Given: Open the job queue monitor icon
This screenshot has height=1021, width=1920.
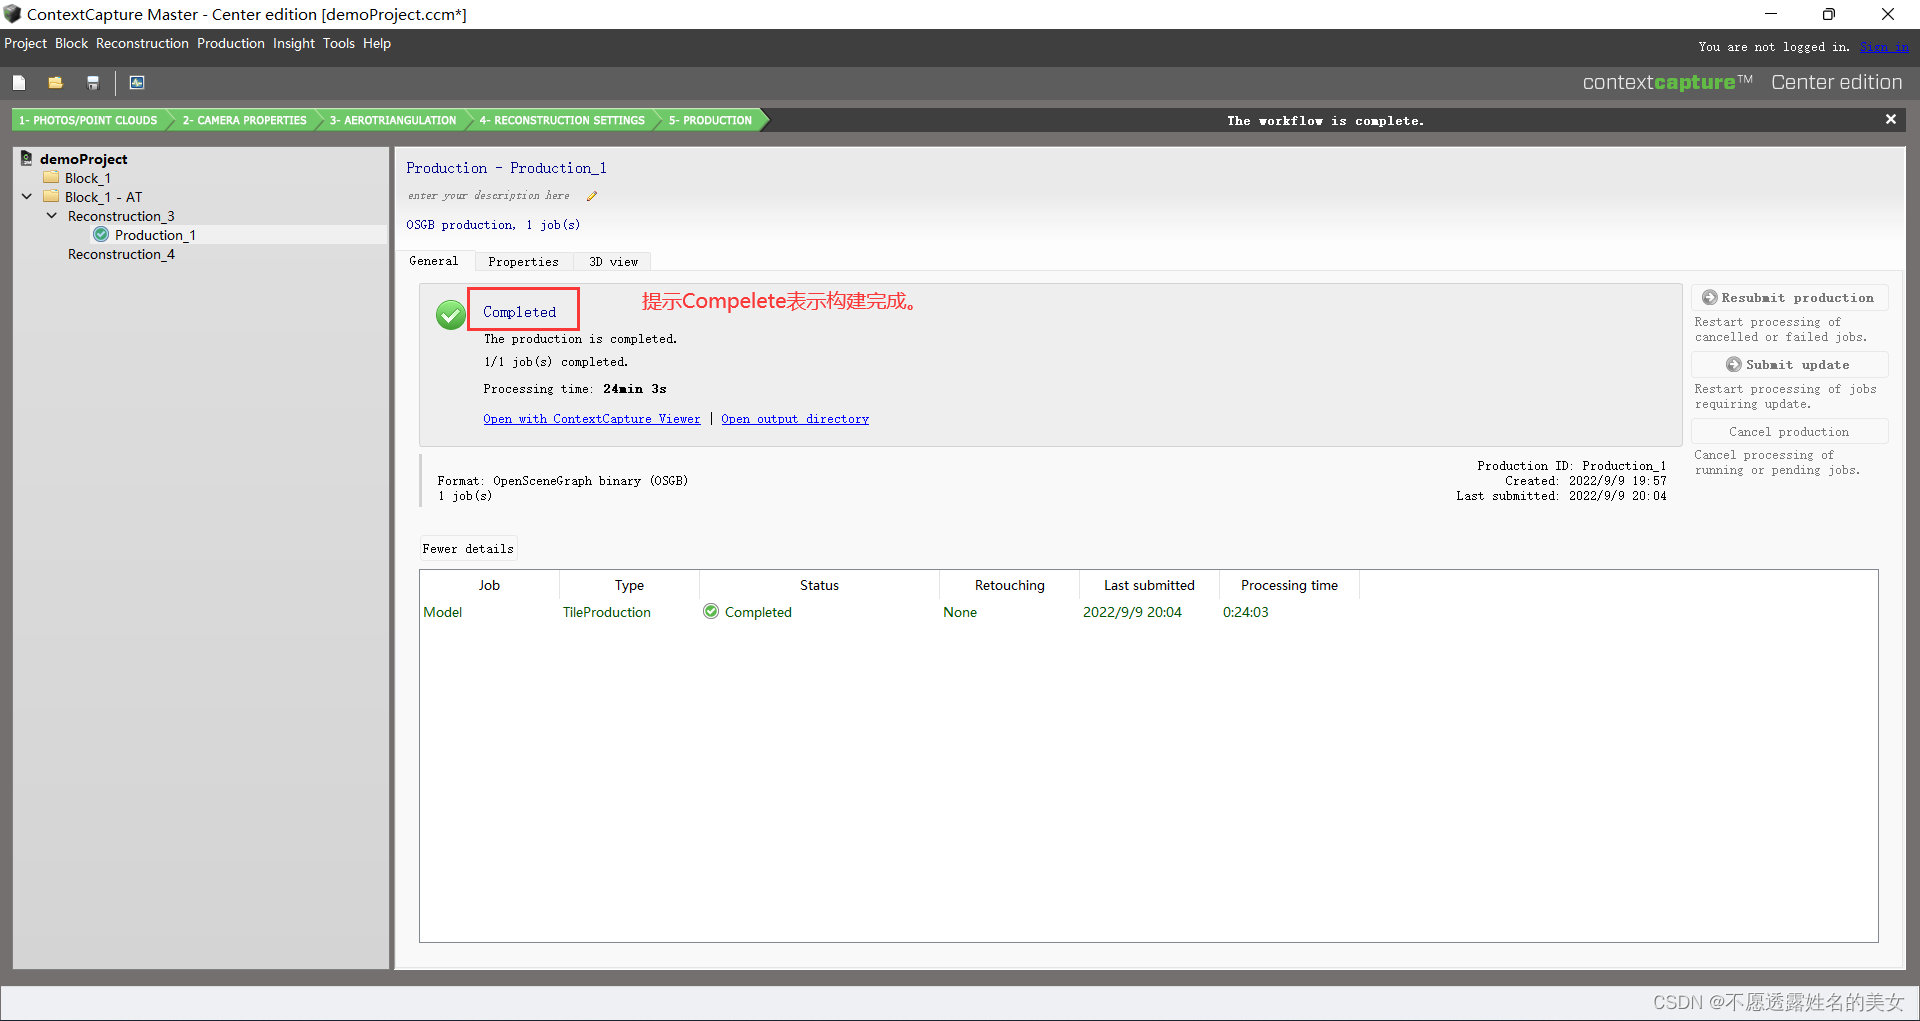Looking at the screenshot, I should tap(137, 83).
